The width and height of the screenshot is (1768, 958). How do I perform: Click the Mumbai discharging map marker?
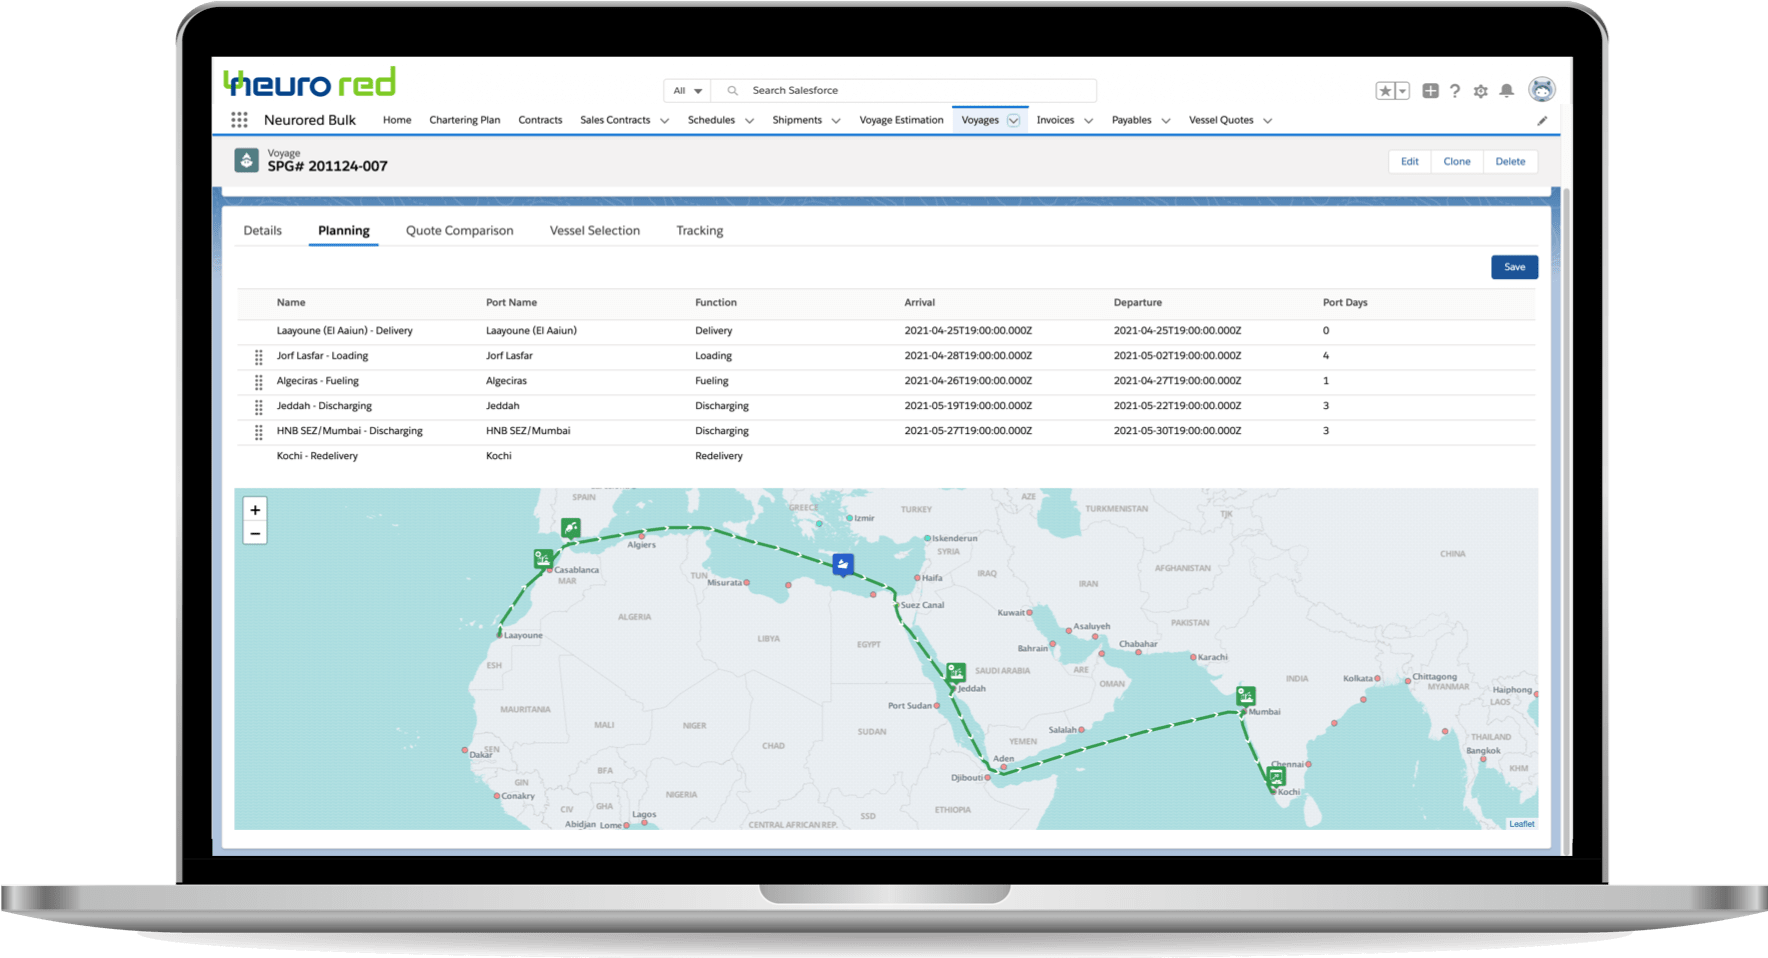(1246, 696)
